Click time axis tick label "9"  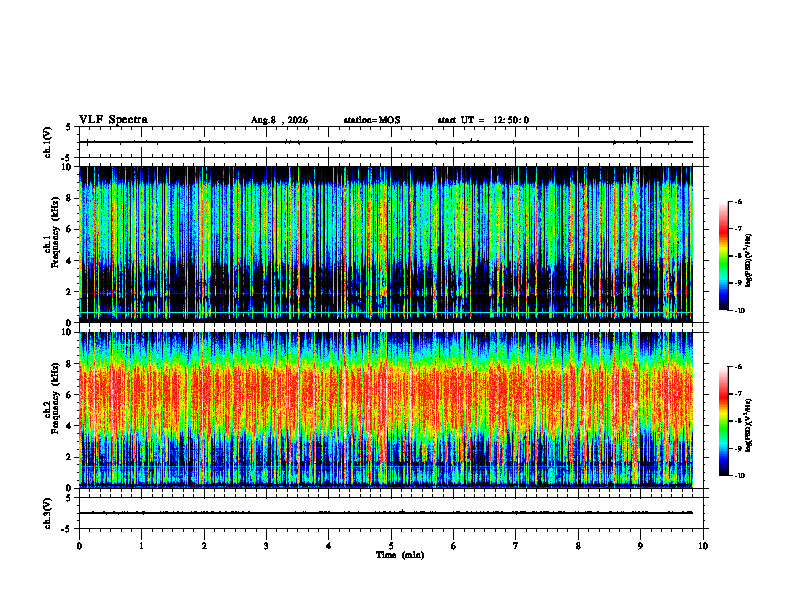point(640,546)
